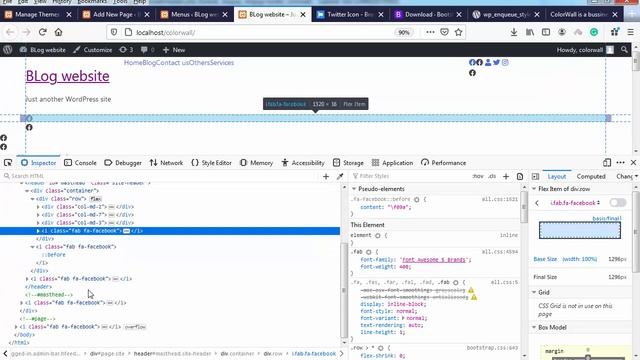
Task: Show more sidebar tabs dropdown
Action: tap(636, 176)
